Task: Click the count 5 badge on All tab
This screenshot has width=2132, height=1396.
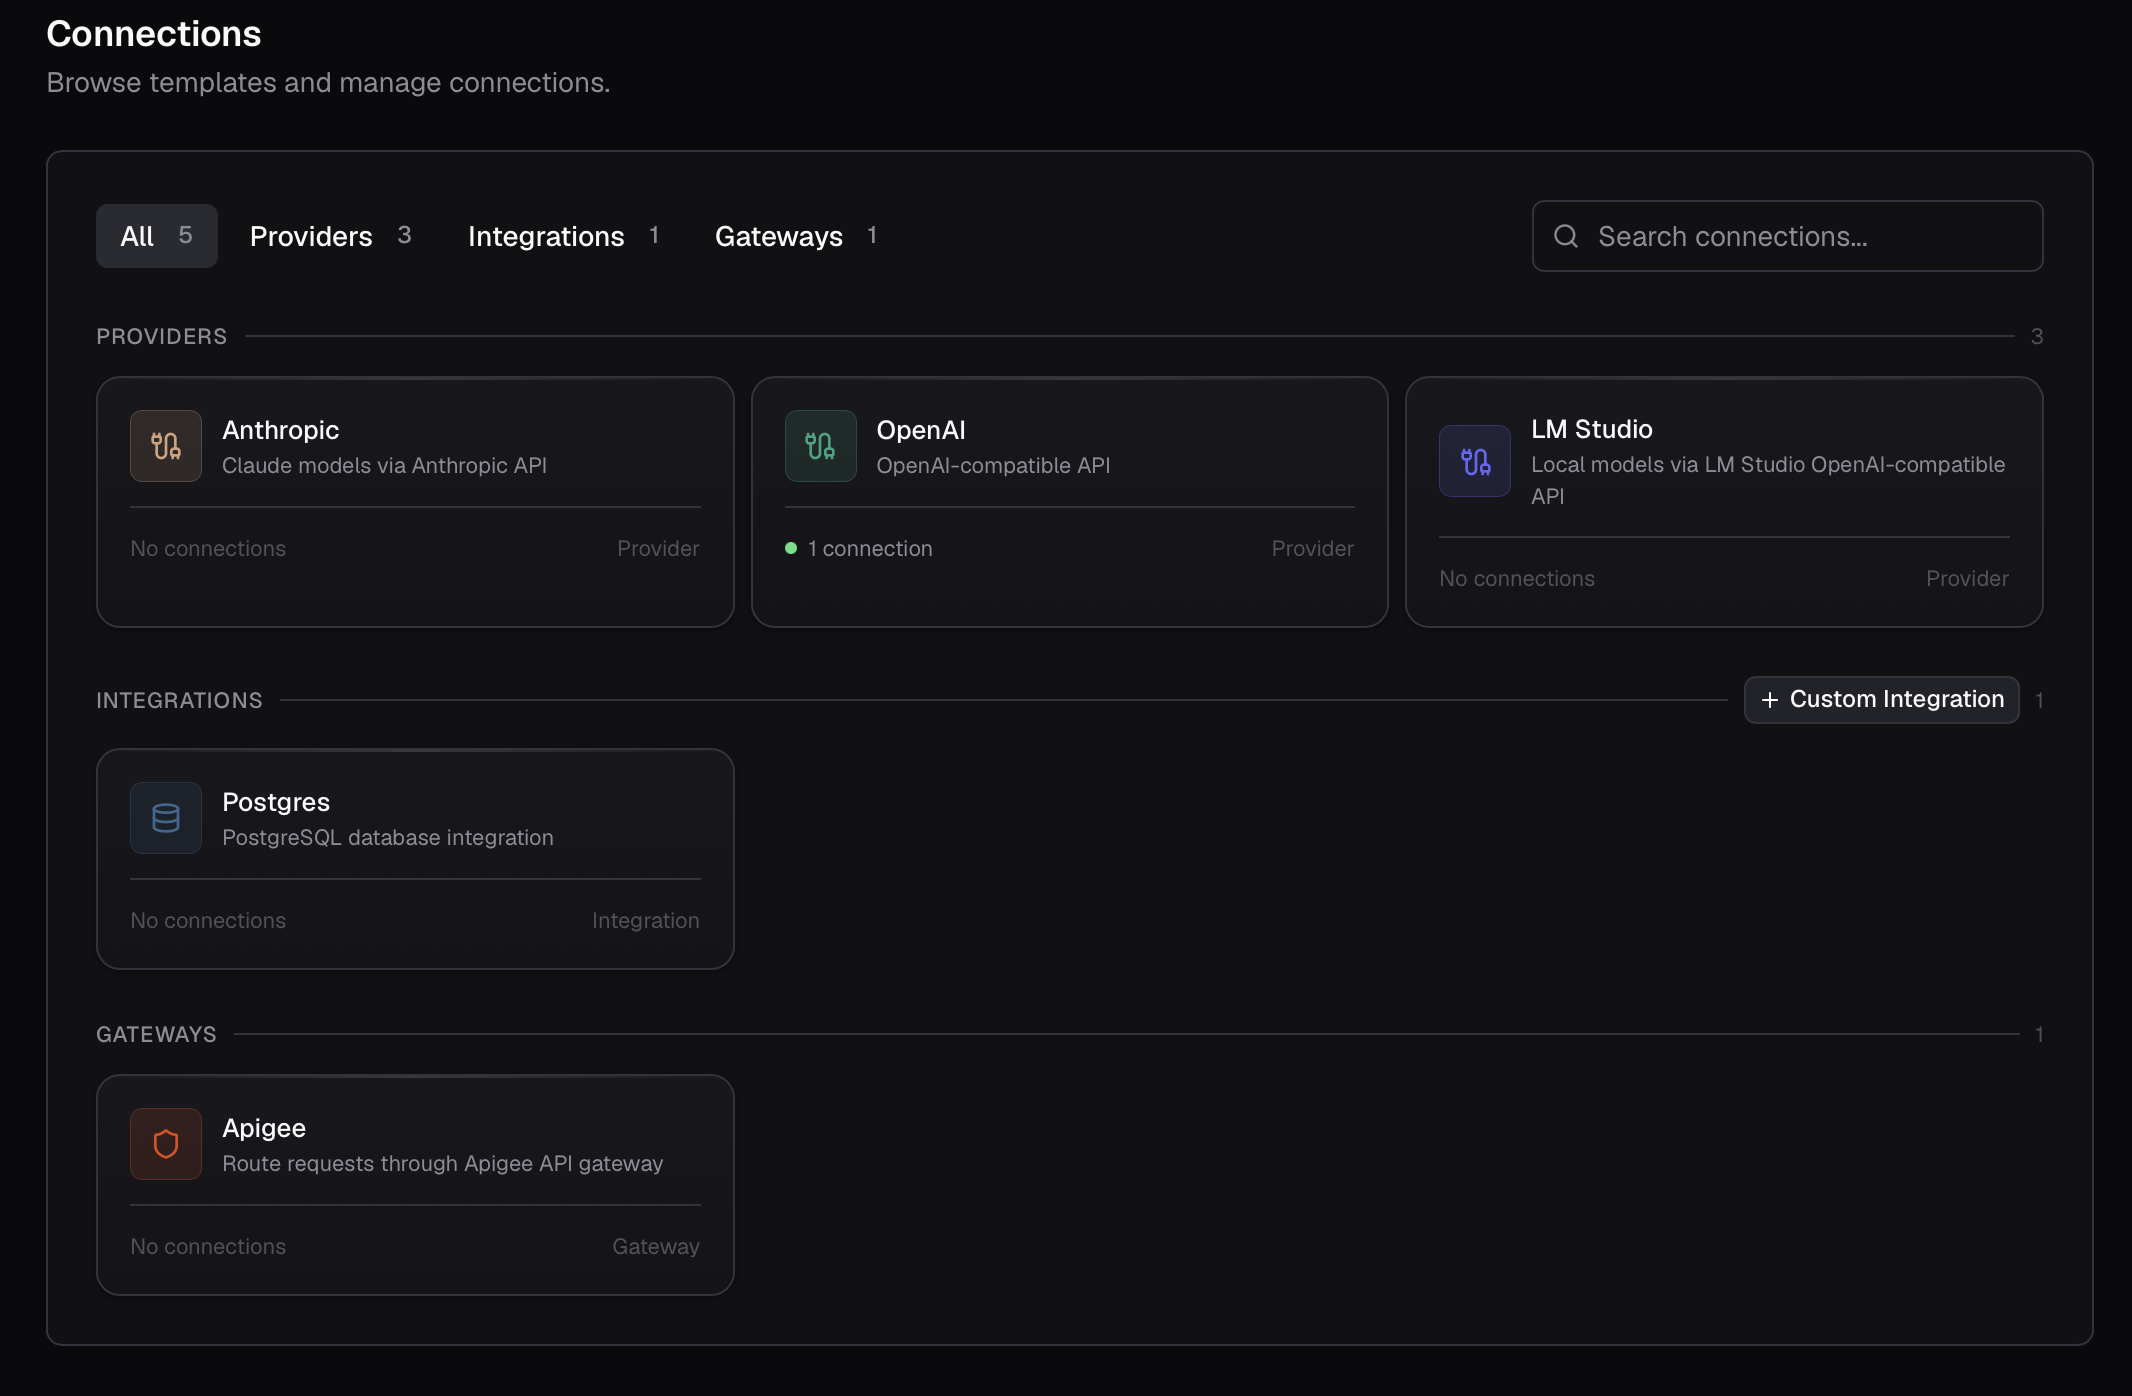Action: 185,235
